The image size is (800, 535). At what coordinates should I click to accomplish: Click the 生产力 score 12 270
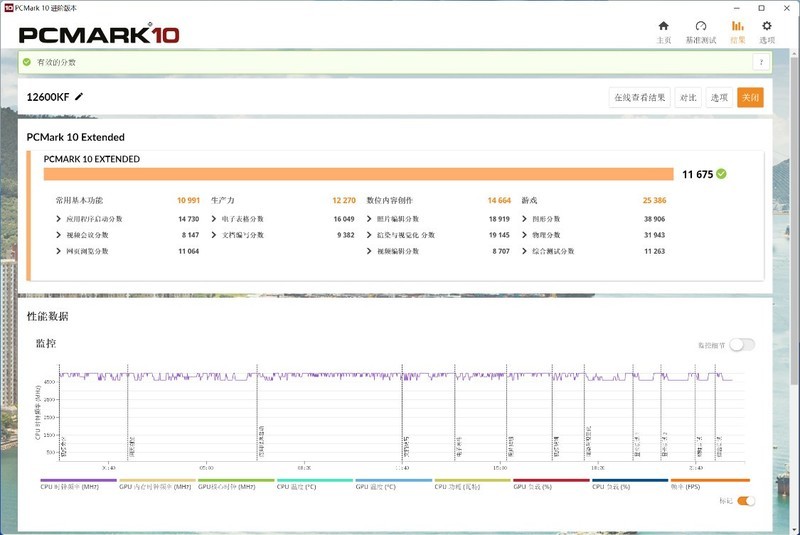344,200
